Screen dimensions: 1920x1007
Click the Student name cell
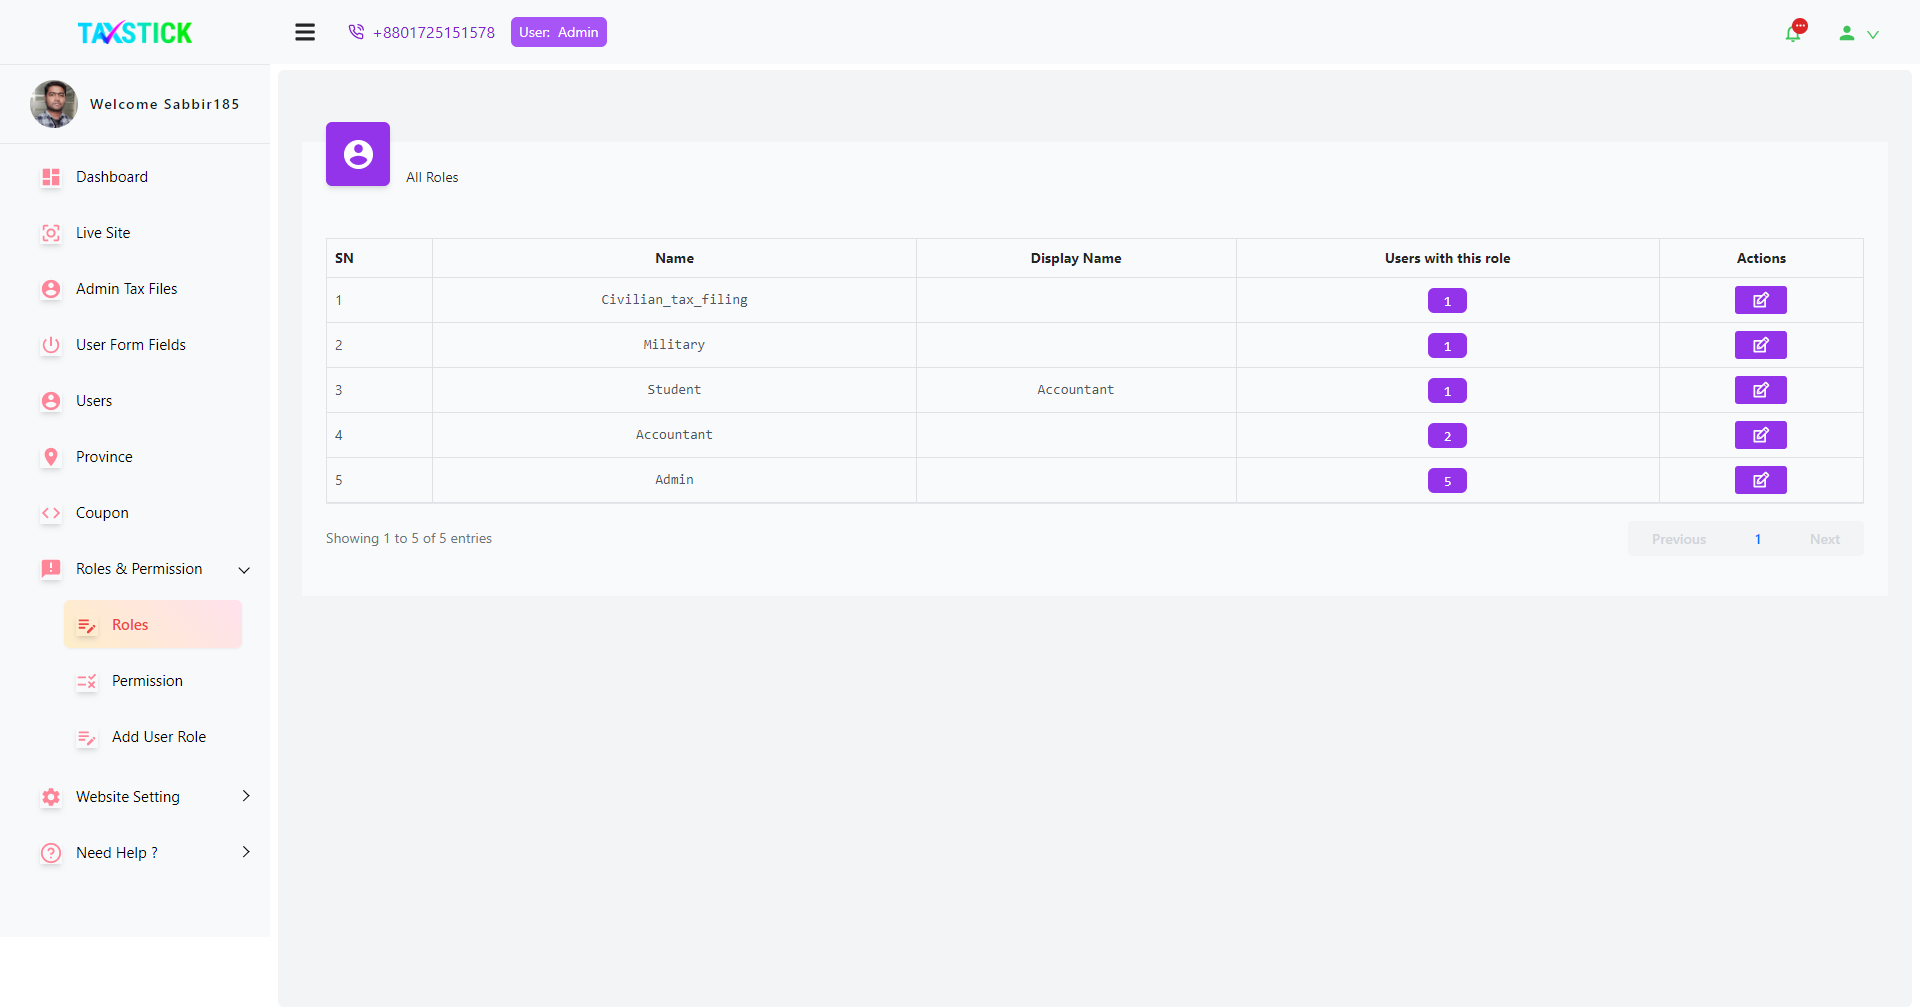(x=674, y=390)
